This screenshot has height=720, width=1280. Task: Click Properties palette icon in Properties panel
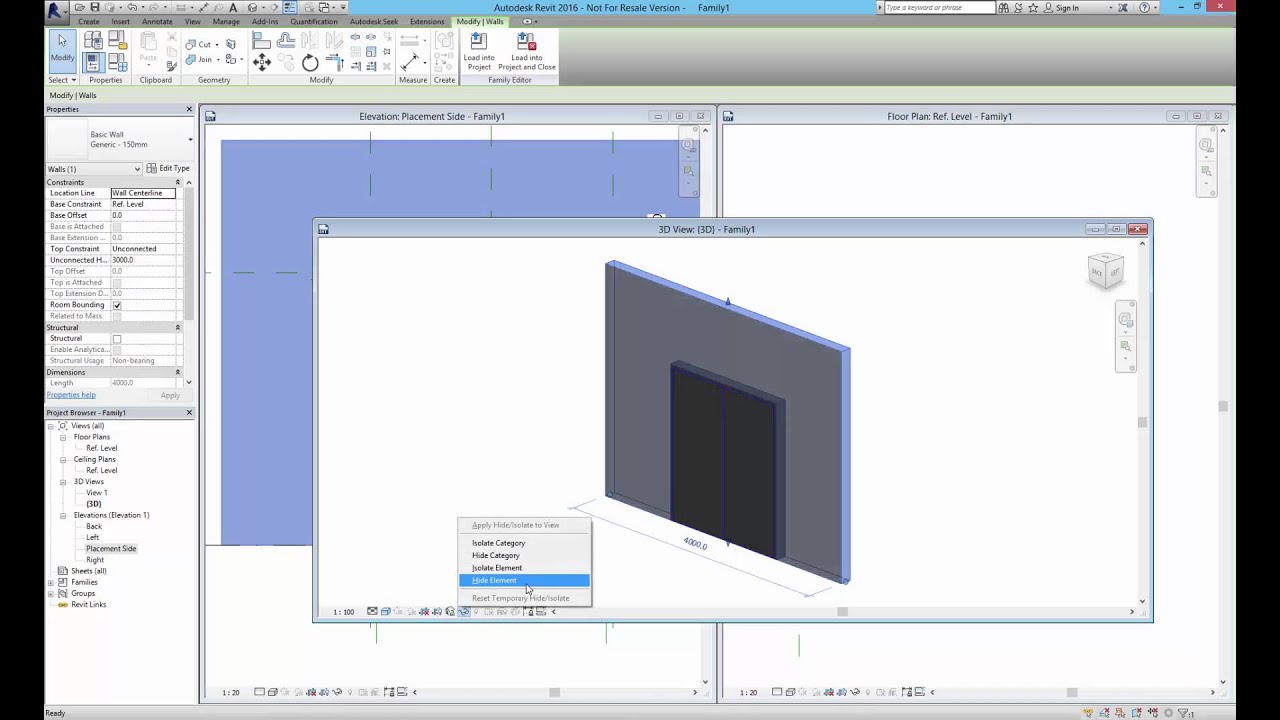93,62
